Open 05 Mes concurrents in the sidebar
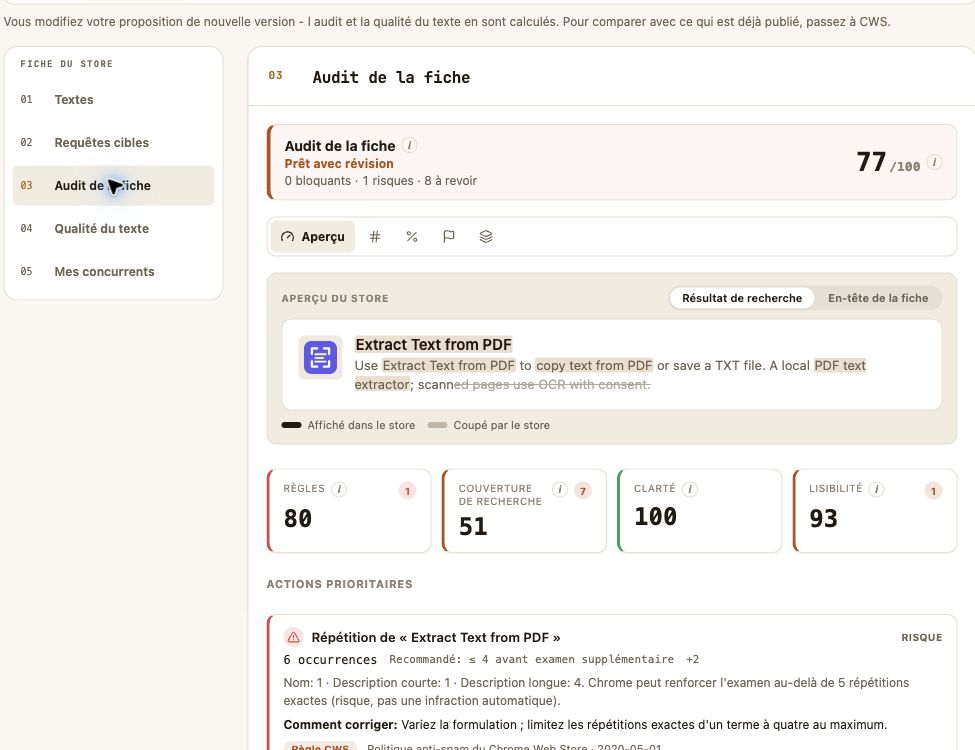 coord(113,271)
